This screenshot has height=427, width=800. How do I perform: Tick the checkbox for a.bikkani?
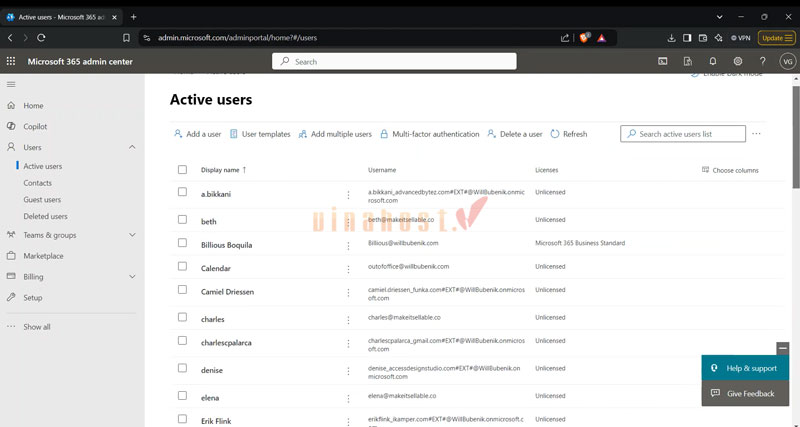pos(182,192)
